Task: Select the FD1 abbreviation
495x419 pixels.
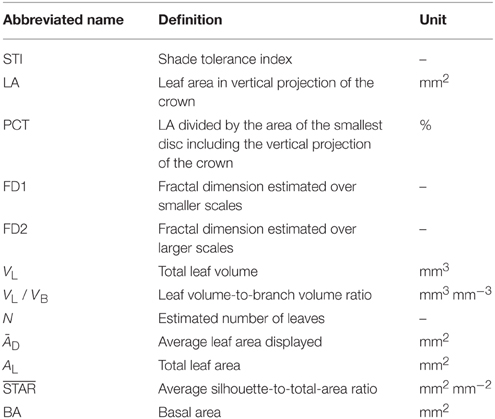Action: tap(15, 187)
